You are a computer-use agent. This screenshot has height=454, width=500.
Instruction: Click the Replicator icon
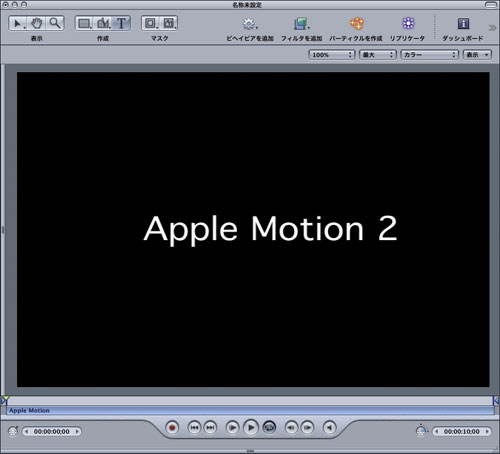tap(408, 24)
